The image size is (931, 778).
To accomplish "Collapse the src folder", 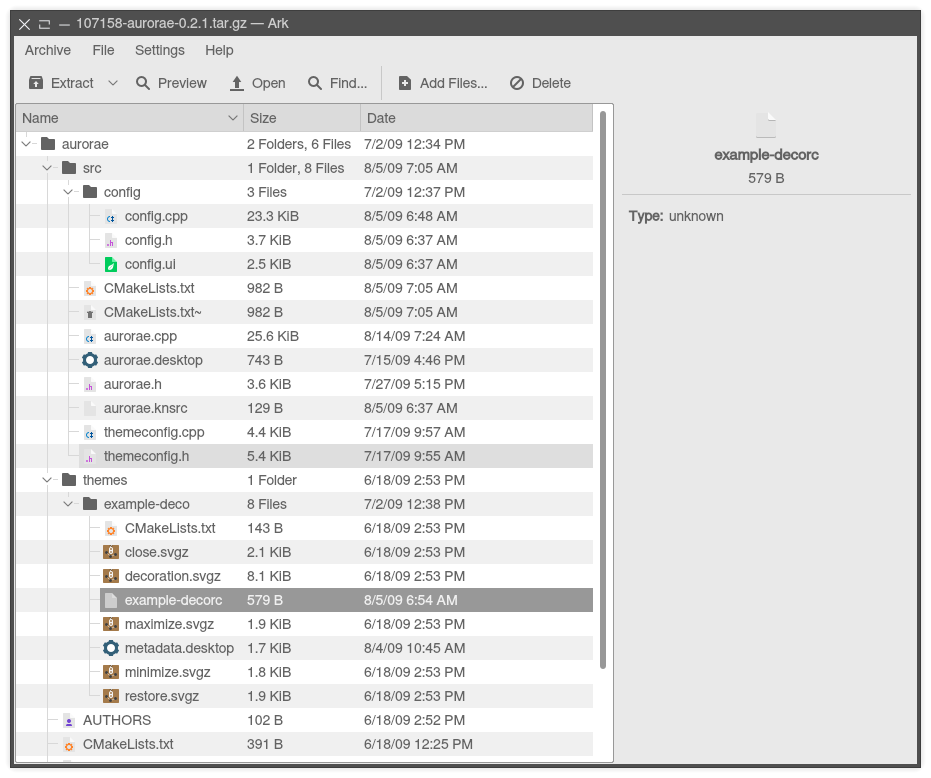I will (47, 168).
